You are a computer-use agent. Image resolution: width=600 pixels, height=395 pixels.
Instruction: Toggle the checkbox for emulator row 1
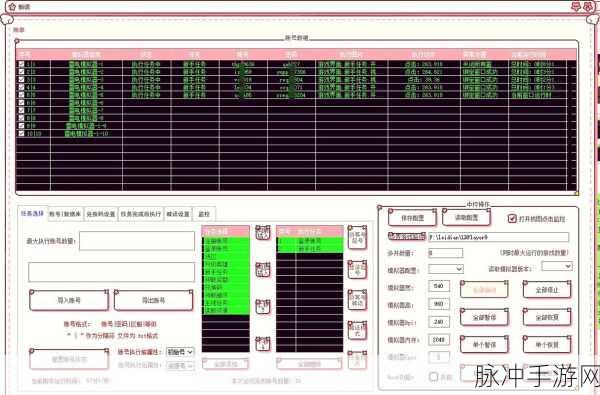21,64
